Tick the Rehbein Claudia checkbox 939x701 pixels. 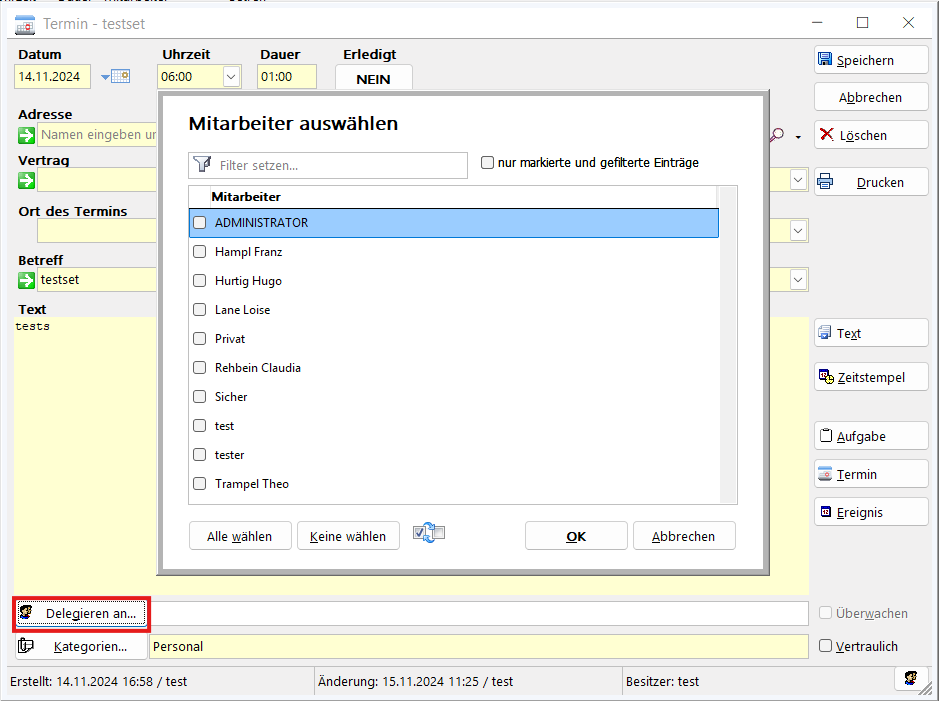(x=200, y=368)
